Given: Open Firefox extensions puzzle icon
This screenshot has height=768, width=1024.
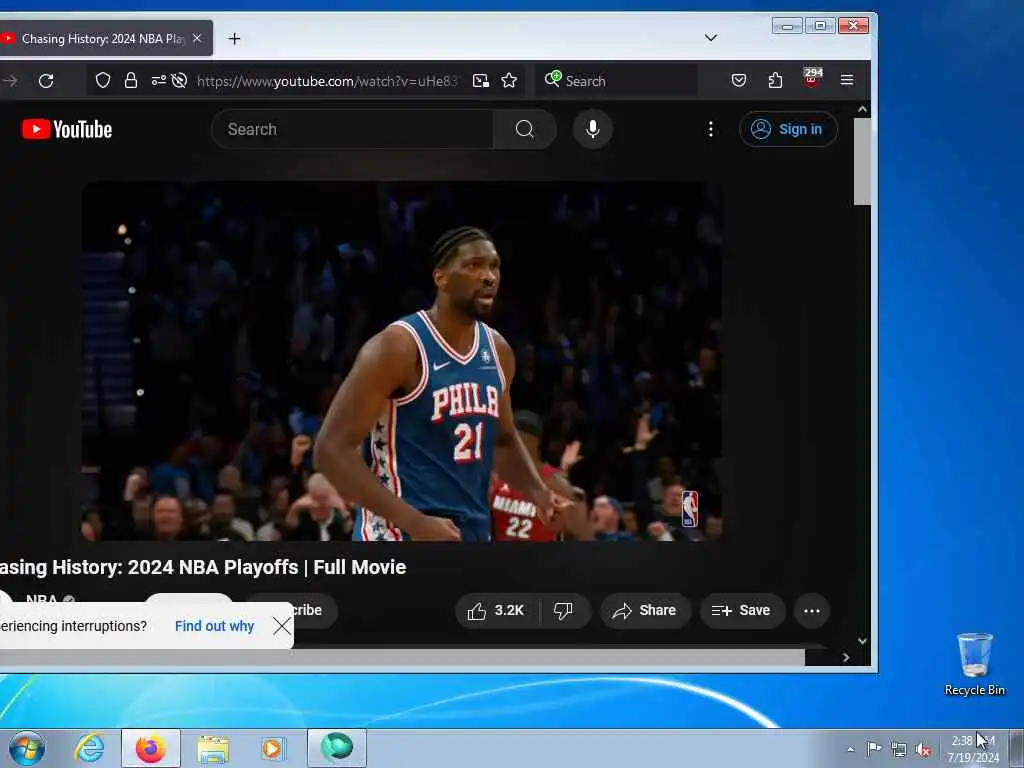Looking at the screenshot, I should [775, 80].
